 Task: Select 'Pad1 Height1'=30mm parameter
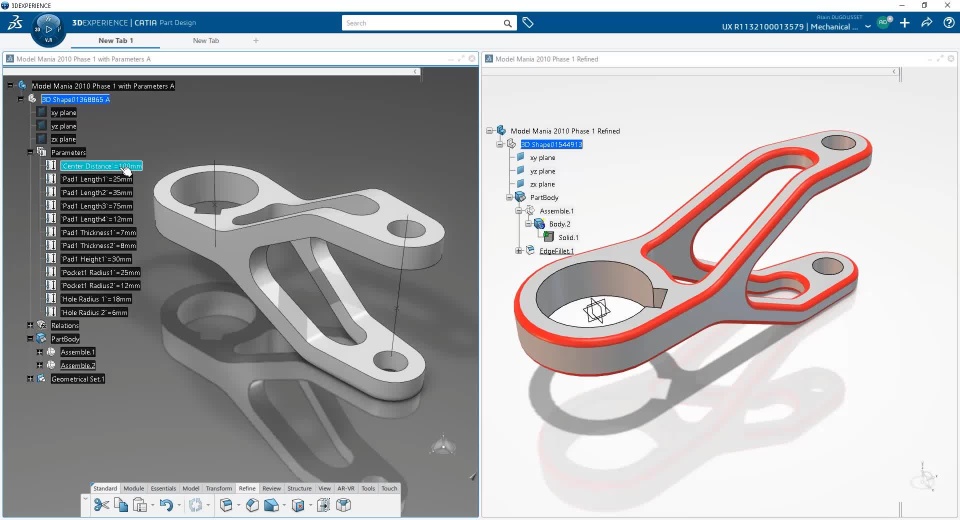pos(96,259)
